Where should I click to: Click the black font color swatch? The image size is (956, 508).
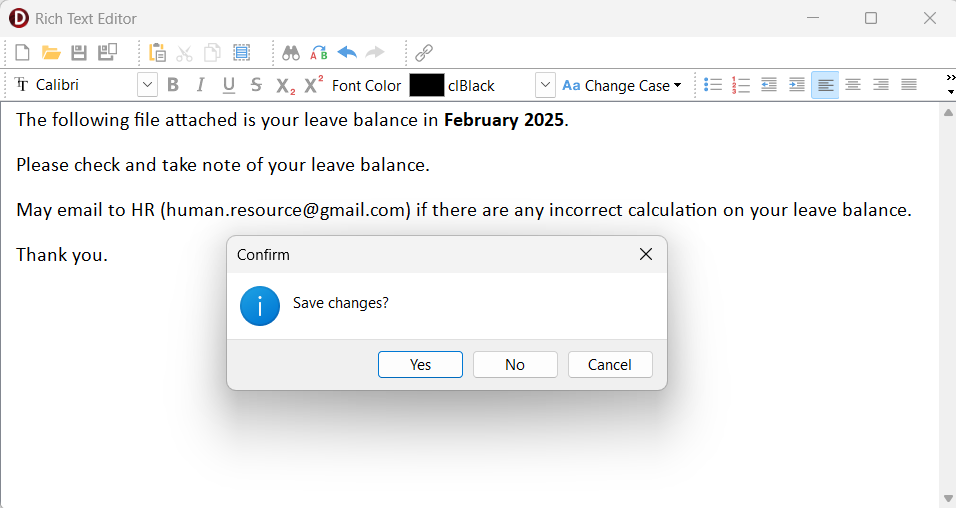(426, 85)
